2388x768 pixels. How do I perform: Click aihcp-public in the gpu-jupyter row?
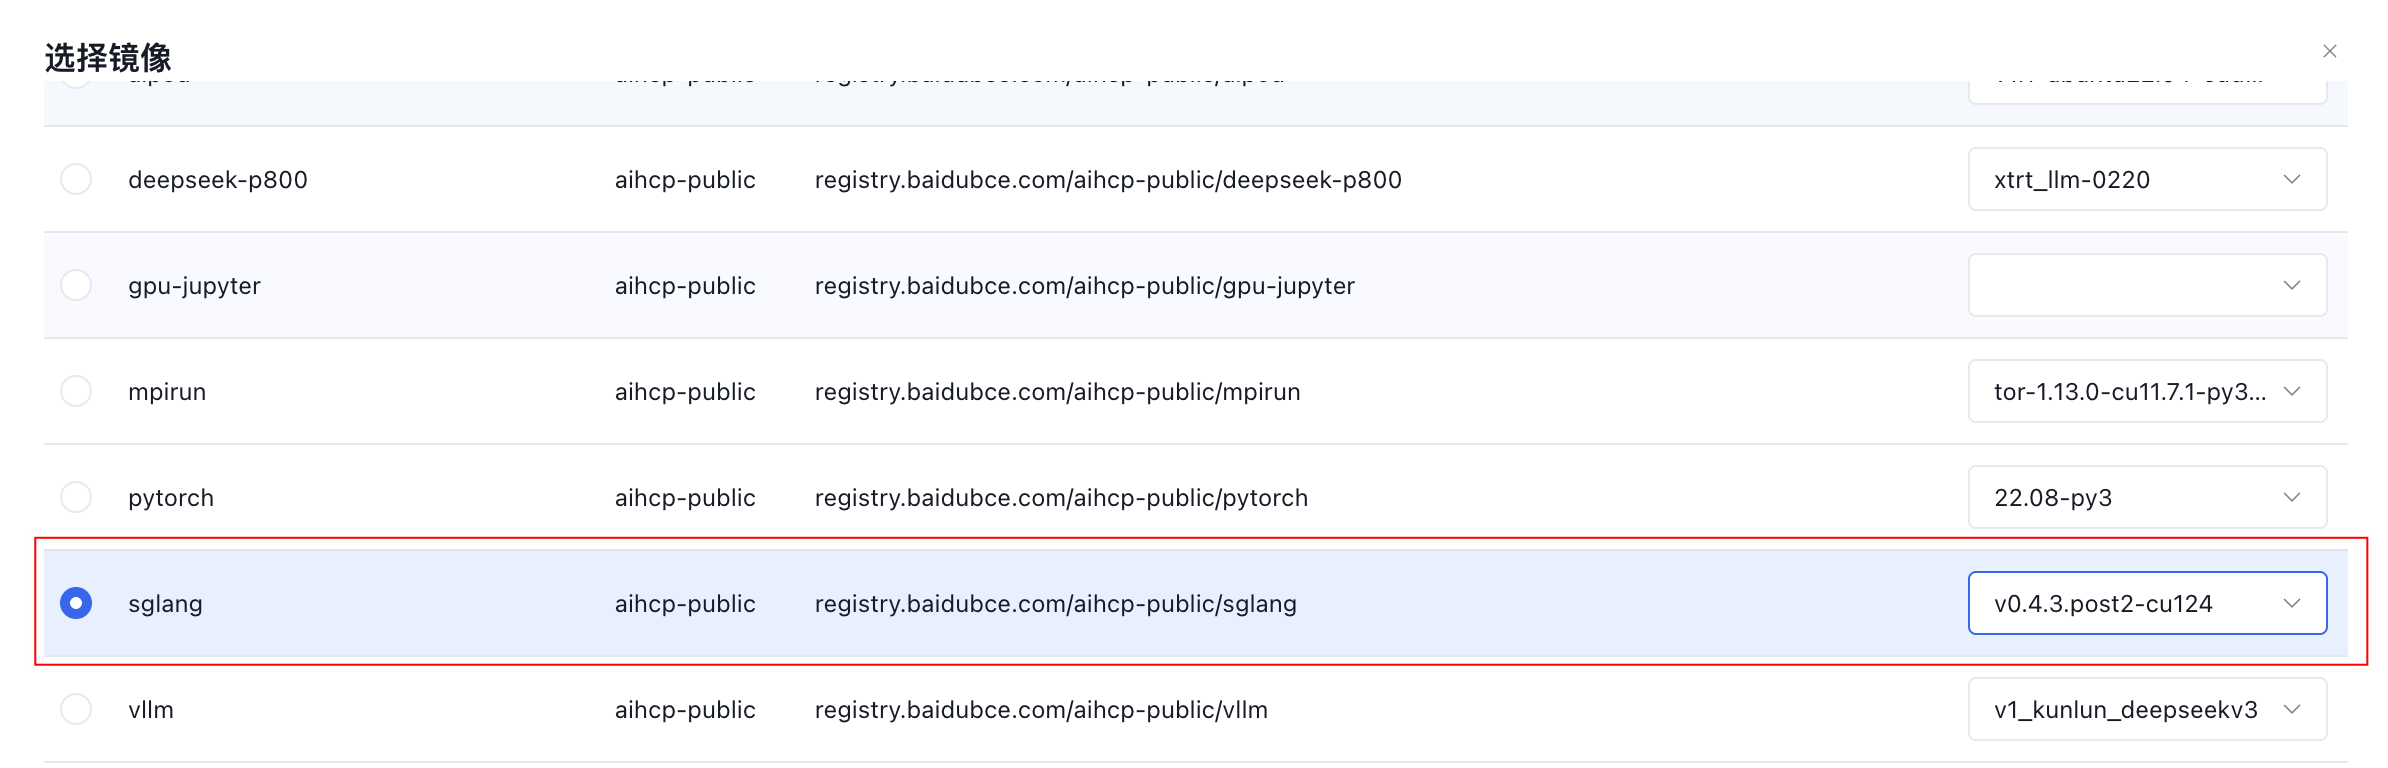(x=685, y=286)
